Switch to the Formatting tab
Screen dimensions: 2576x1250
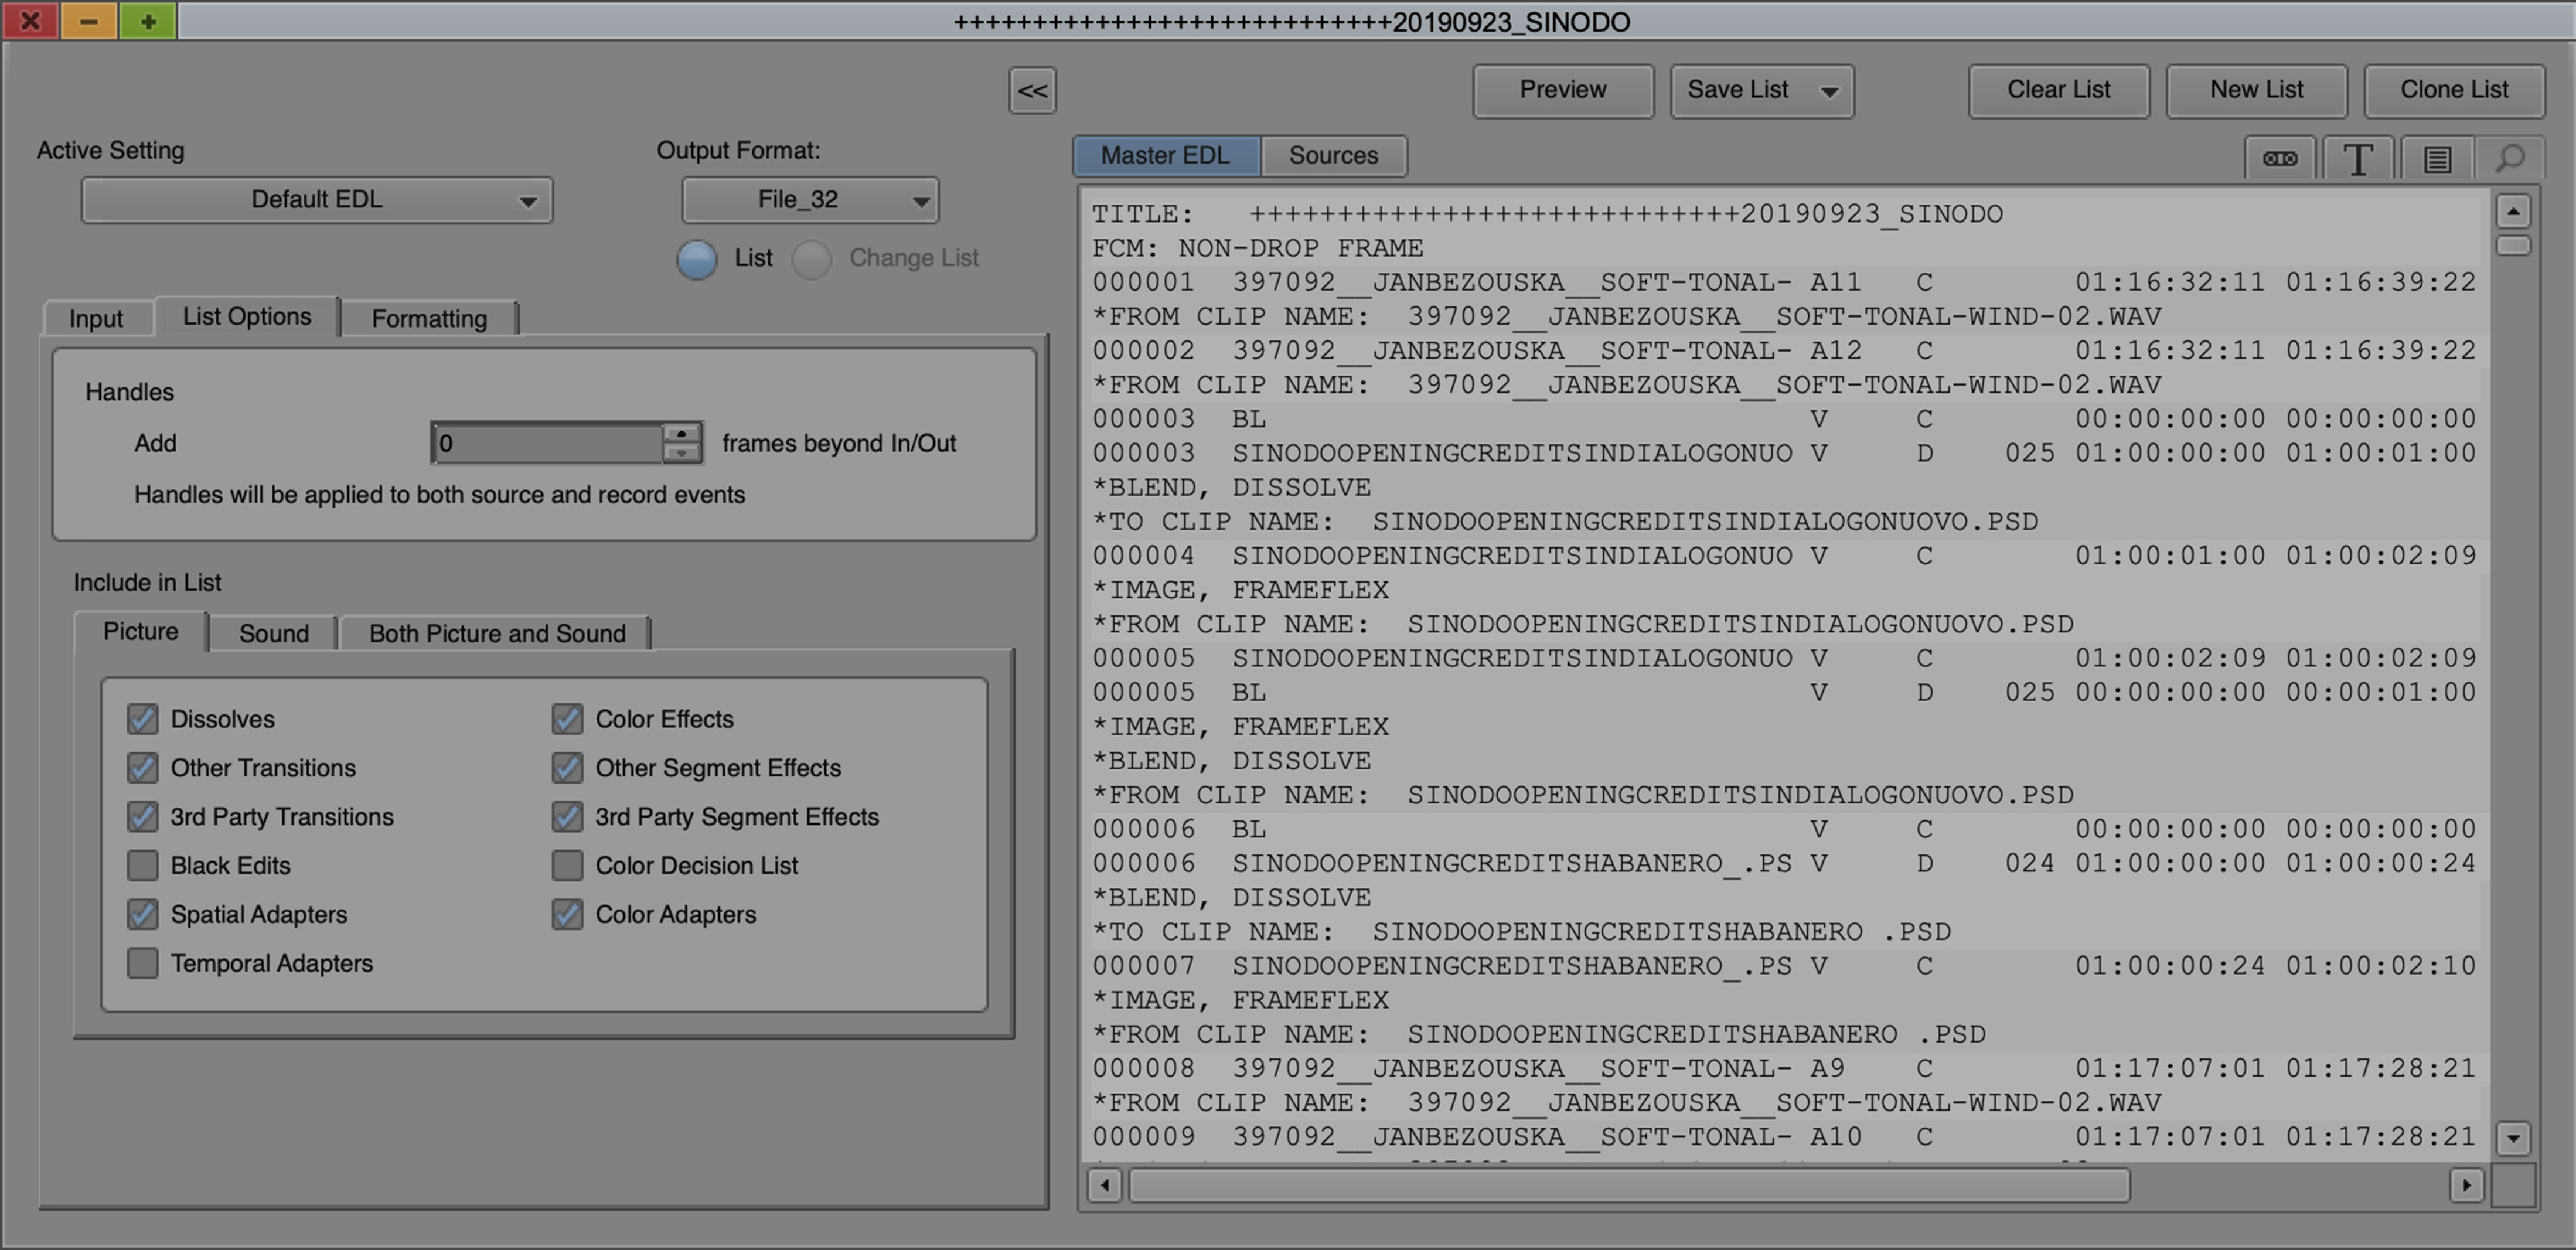click(x=429, y=319)
